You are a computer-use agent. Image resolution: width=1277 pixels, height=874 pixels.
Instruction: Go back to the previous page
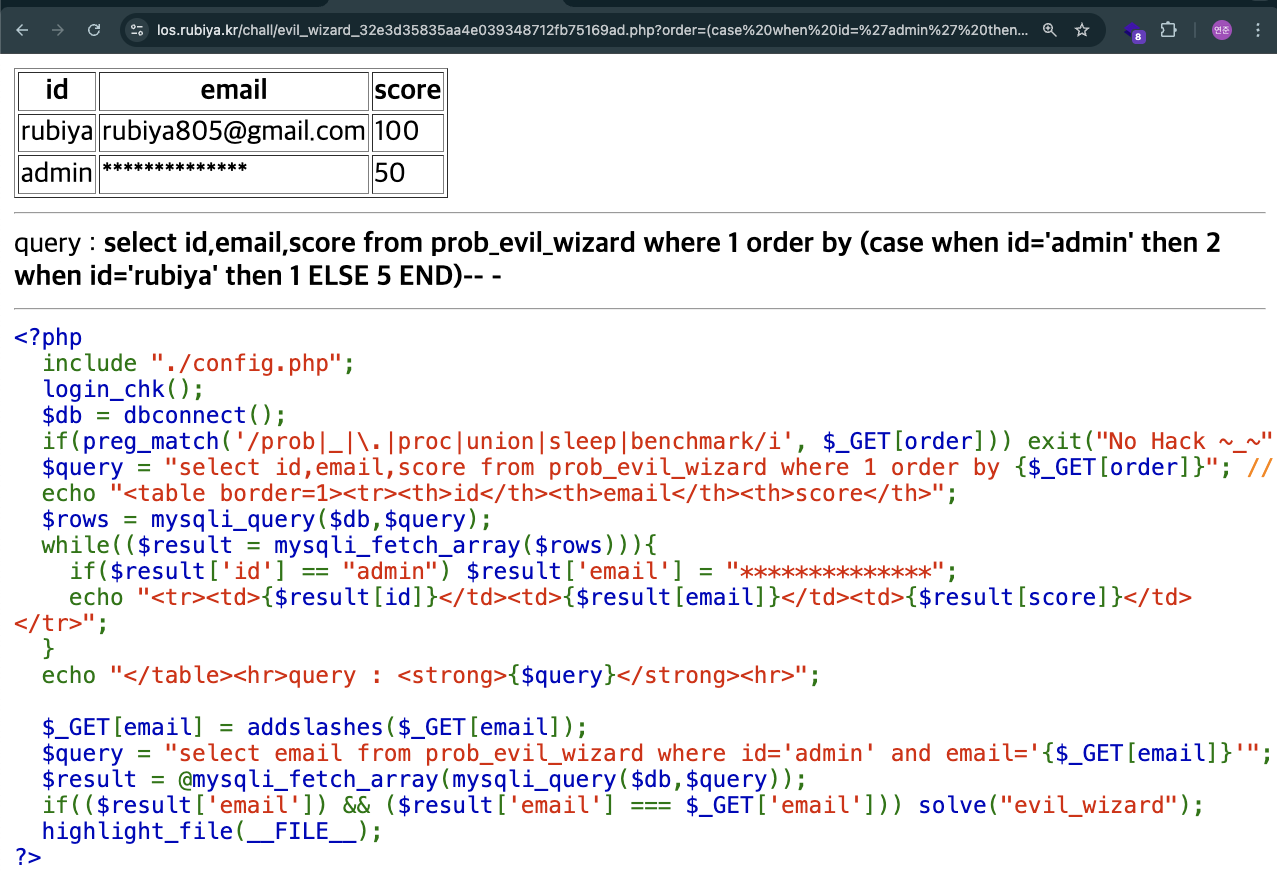(22, 30)
